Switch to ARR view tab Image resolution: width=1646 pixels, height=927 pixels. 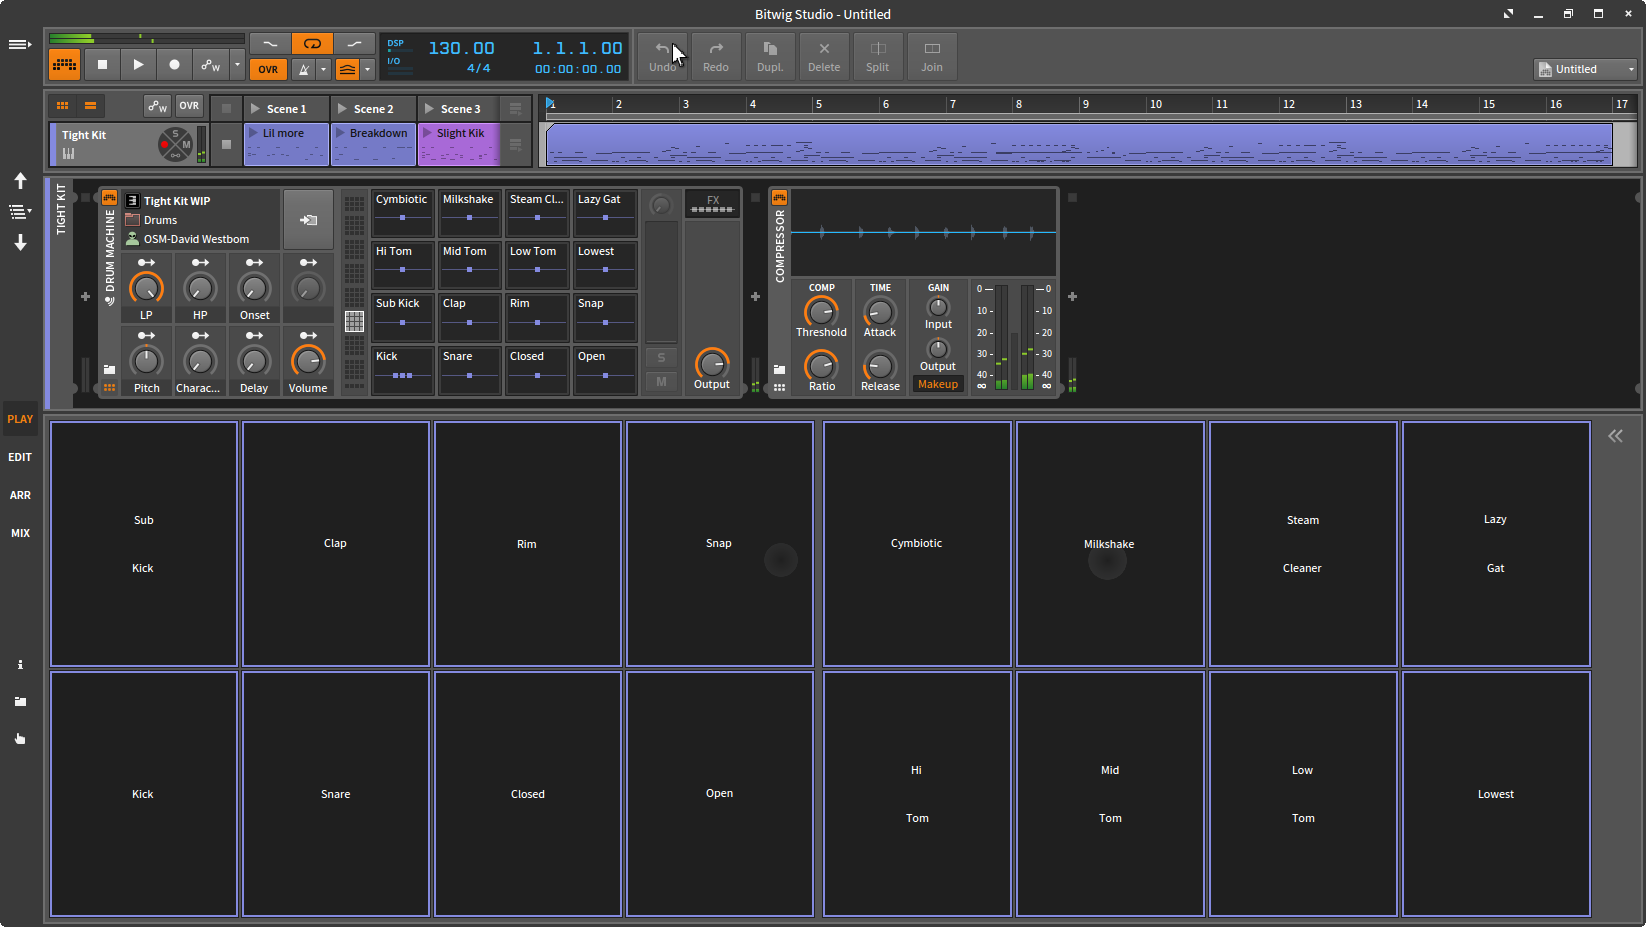20,495
